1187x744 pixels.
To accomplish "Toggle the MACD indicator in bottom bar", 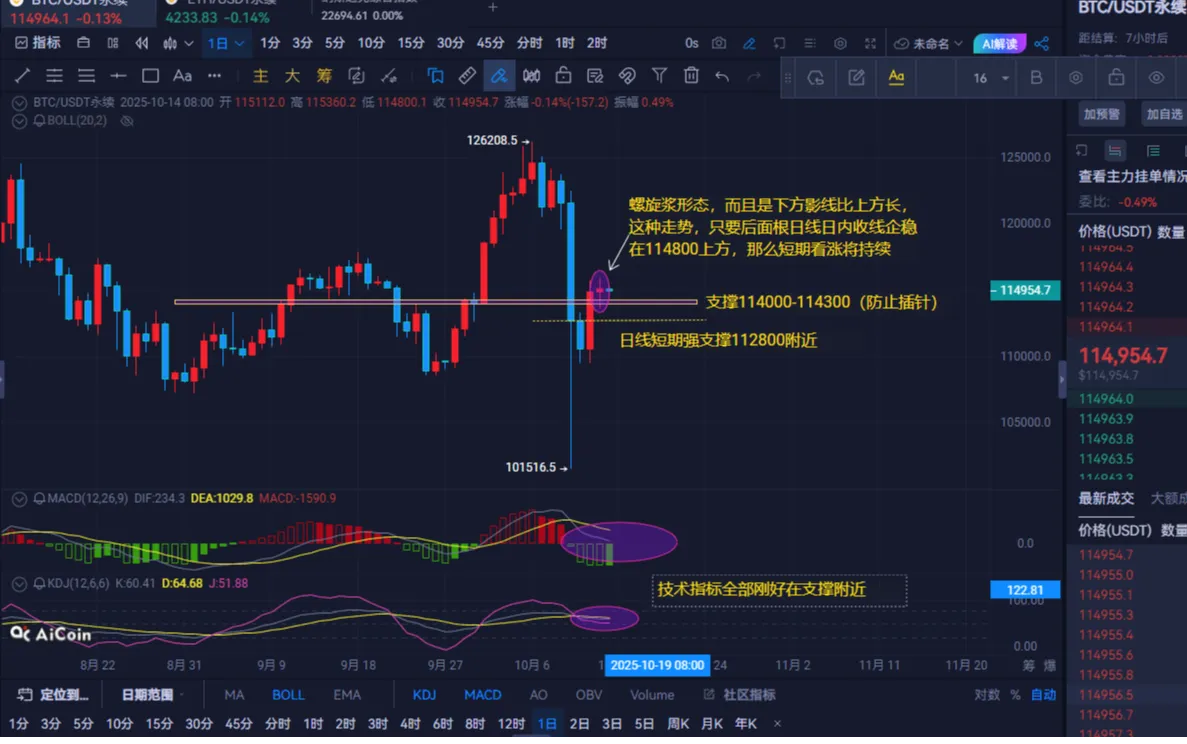I will click(482, 695).
